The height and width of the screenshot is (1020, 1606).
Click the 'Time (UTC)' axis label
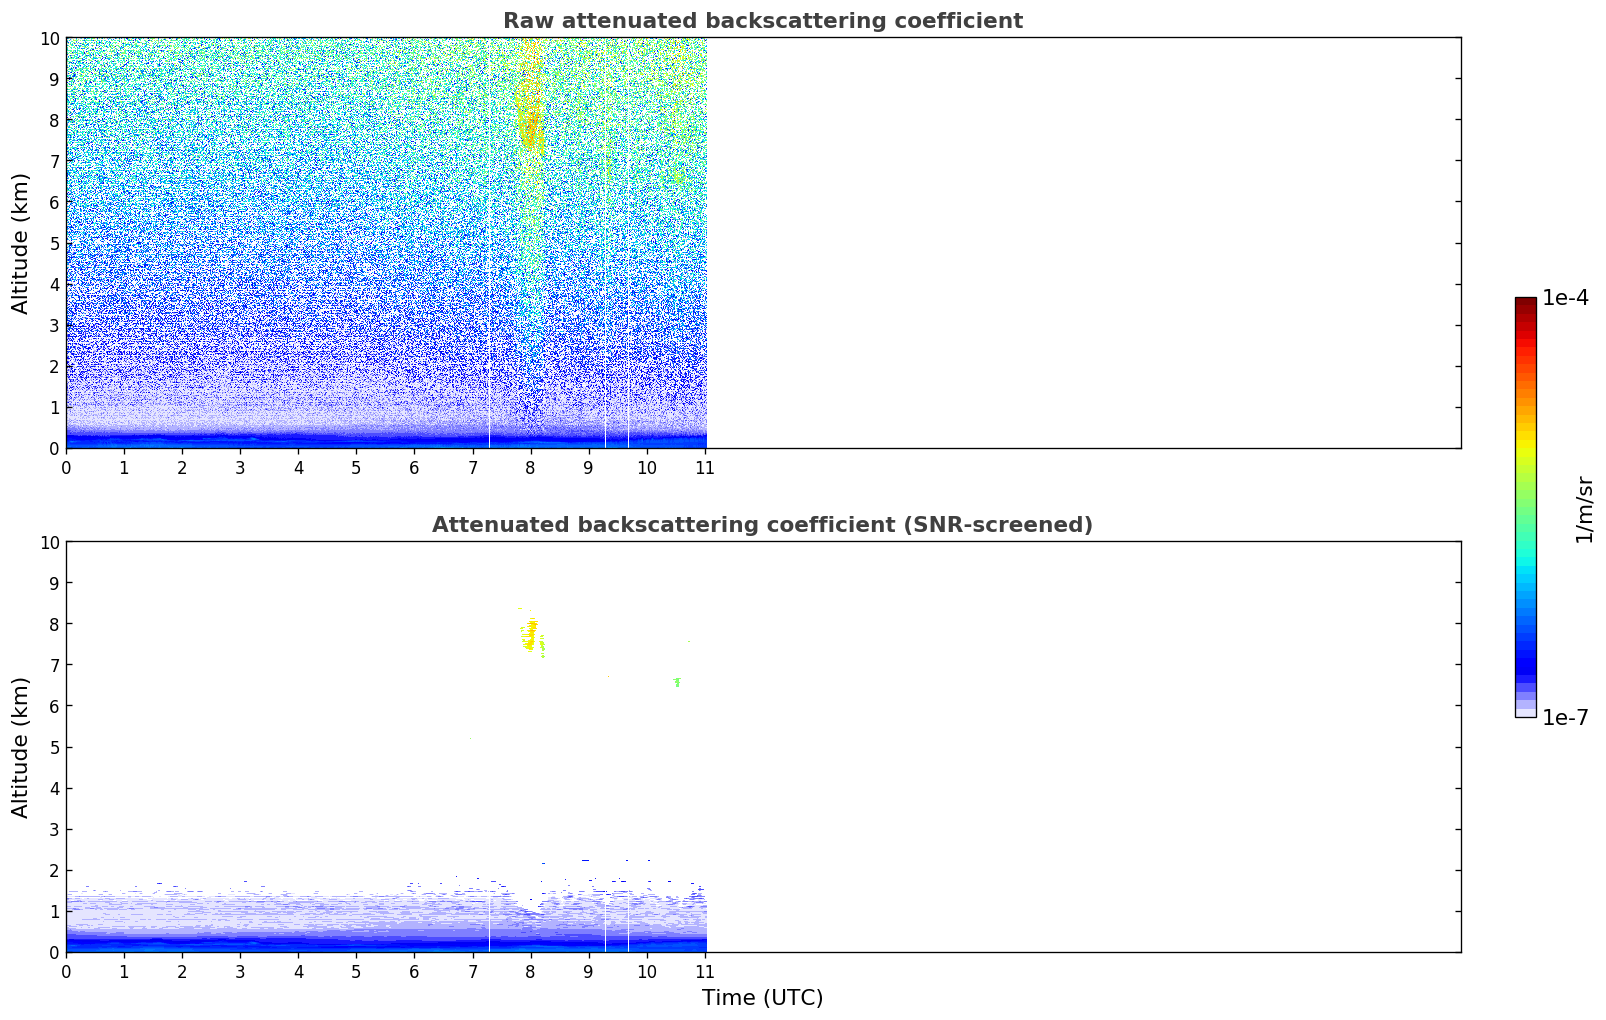(x=762, y=997)
